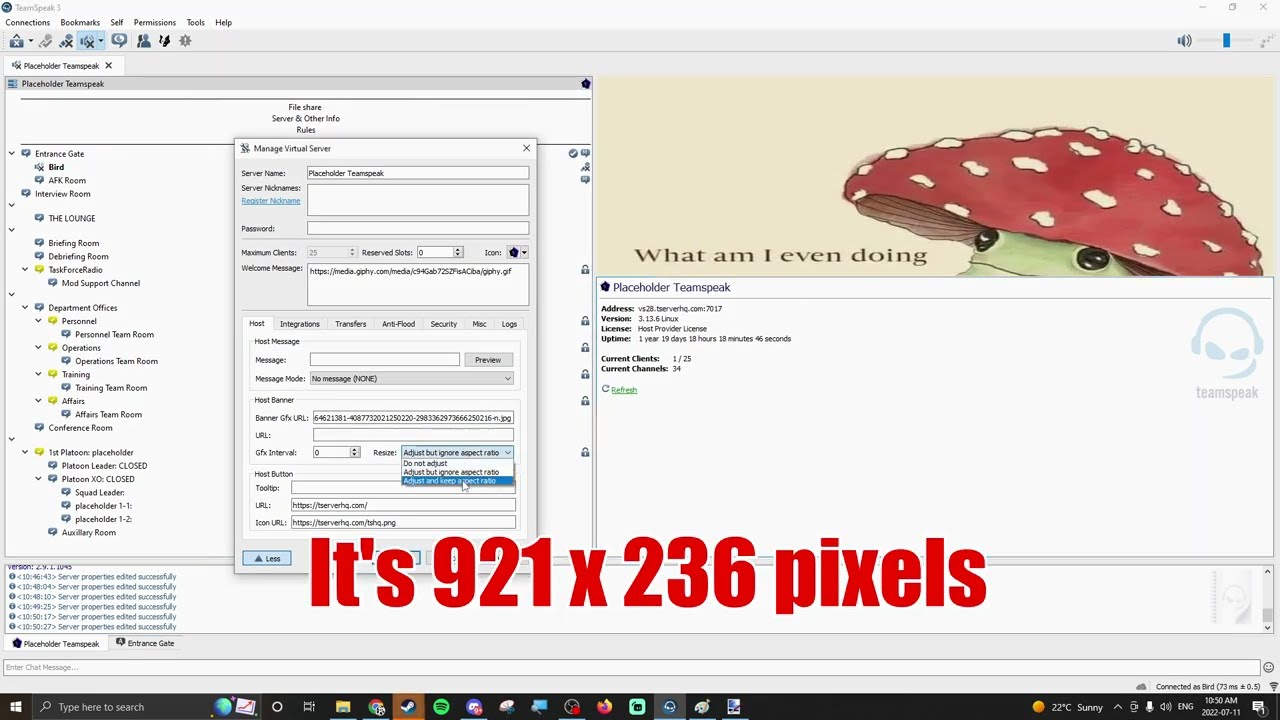The height and width of the screenshot is (720, 1280).
Task: Open the Message Mode dropdown
Action: [x=411, y=379]
